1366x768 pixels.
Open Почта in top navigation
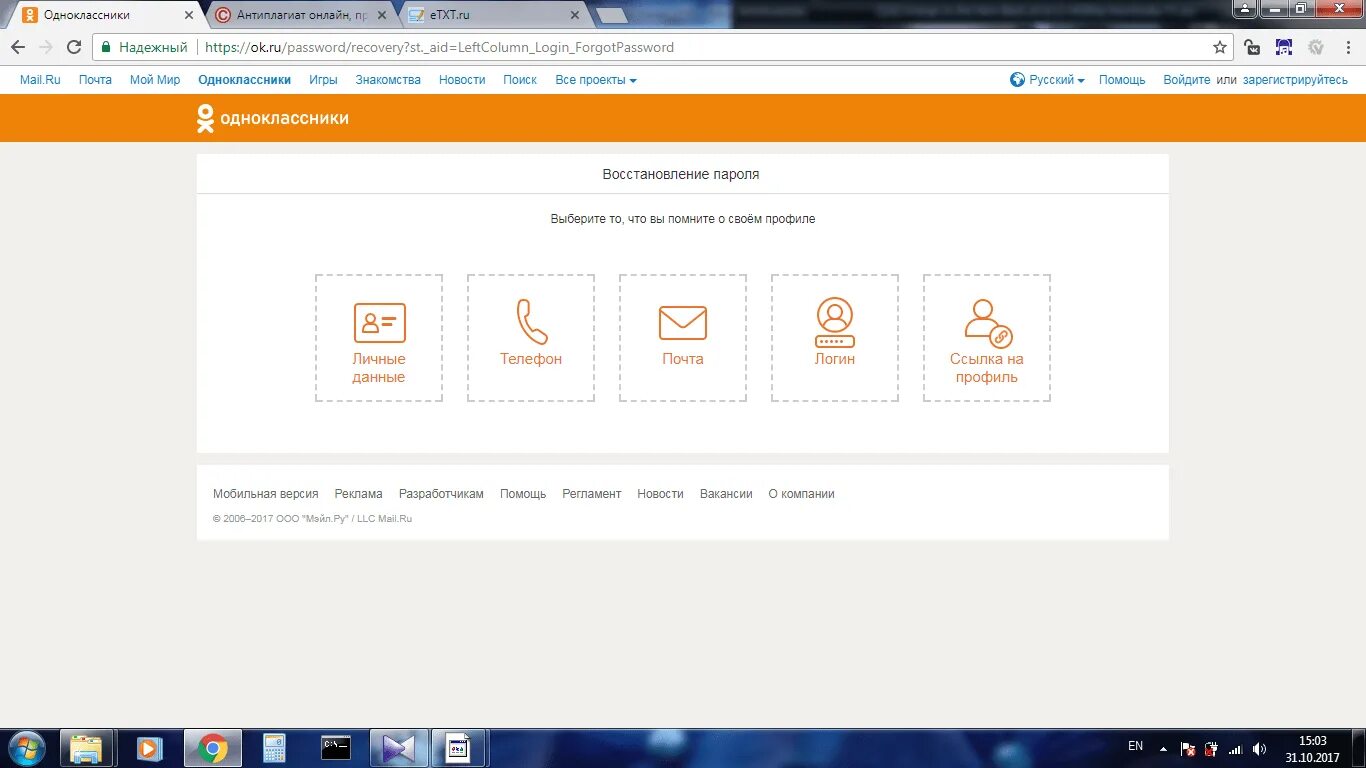(x=95, y=79)
